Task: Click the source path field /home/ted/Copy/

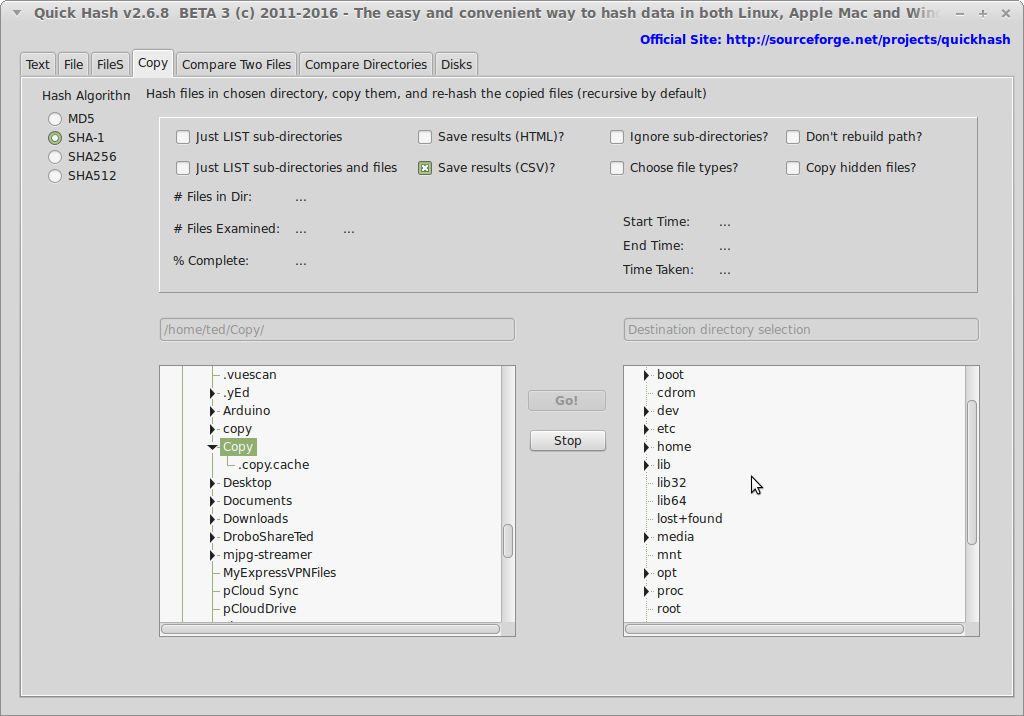Action: 337,330
